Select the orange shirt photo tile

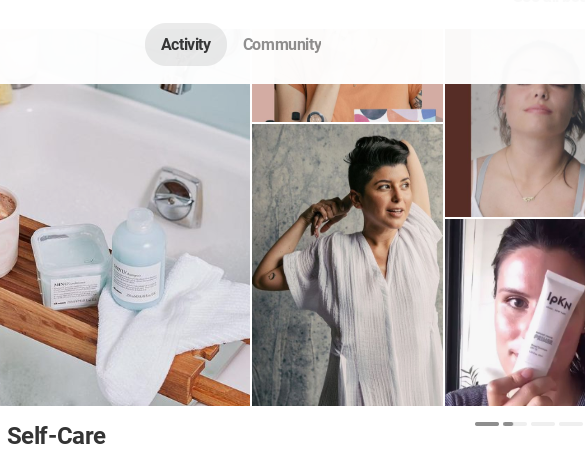(347, 103)
